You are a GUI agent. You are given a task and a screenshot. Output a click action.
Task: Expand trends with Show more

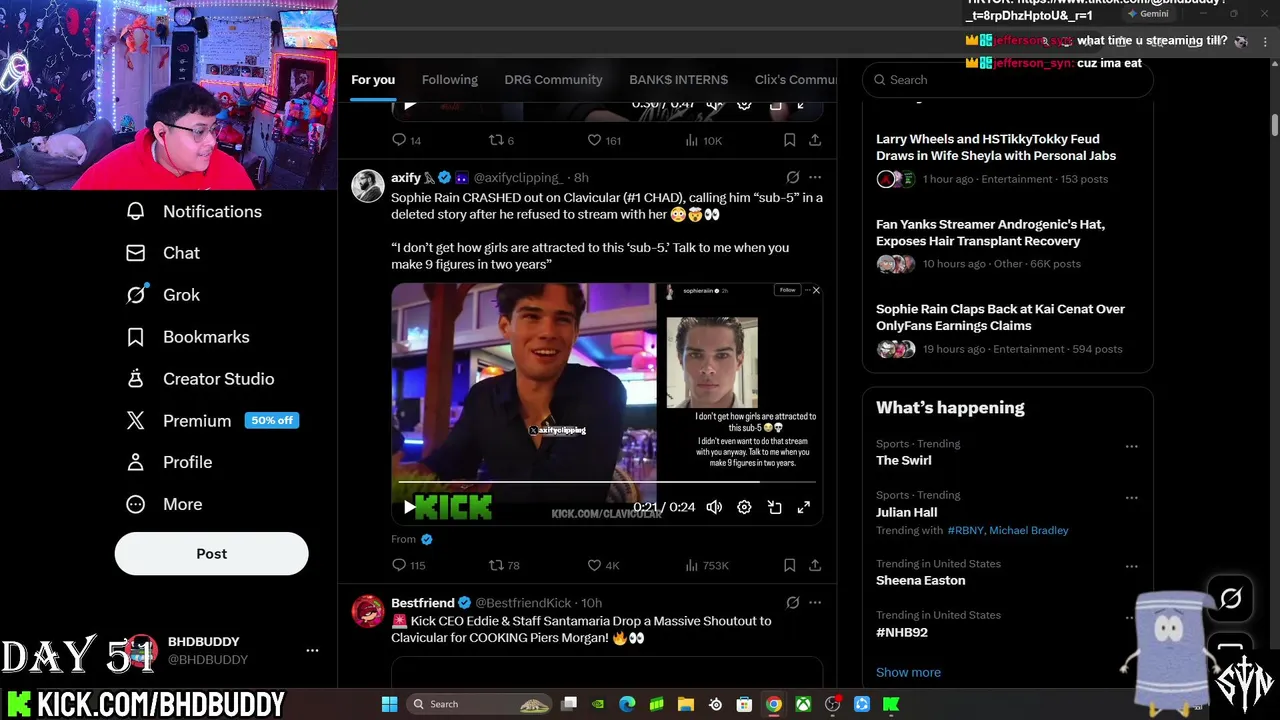click(908, 672)
